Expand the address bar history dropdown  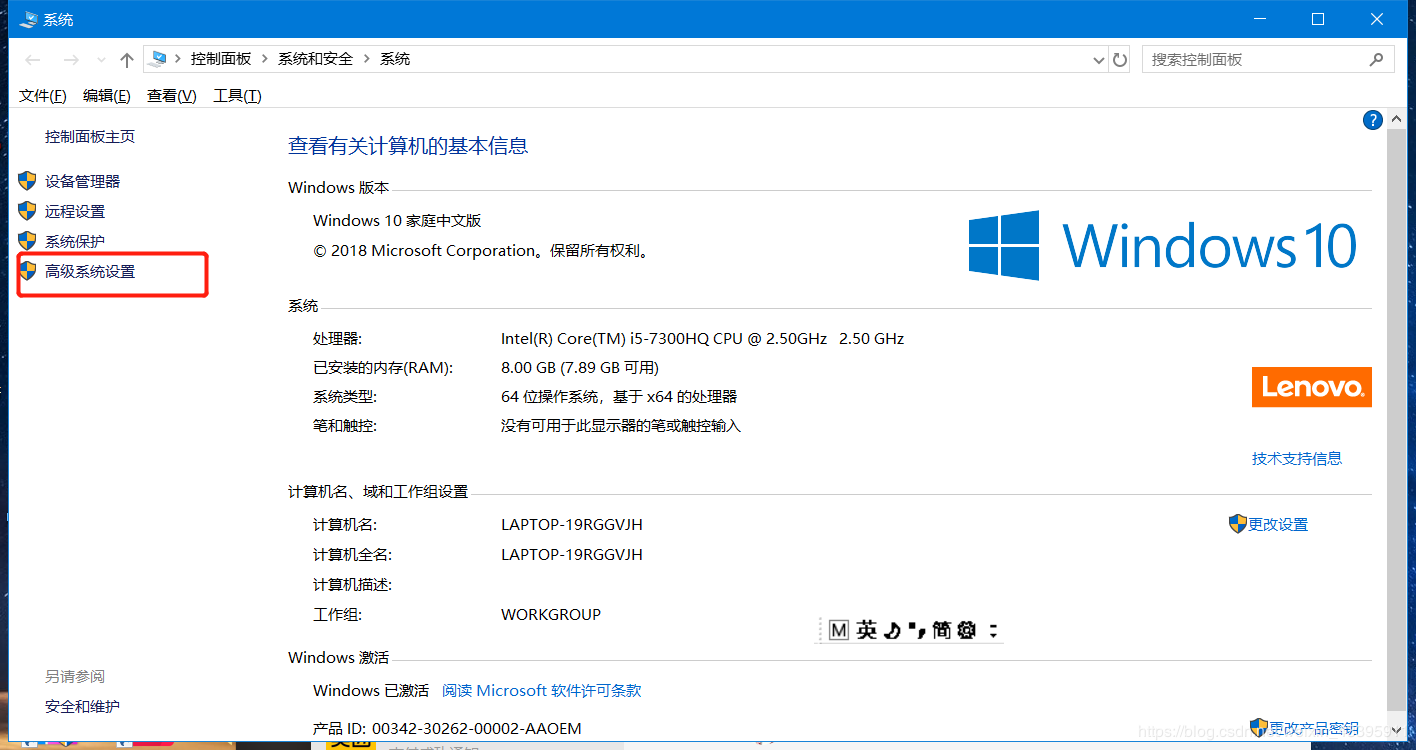(x=1098, y=59)
